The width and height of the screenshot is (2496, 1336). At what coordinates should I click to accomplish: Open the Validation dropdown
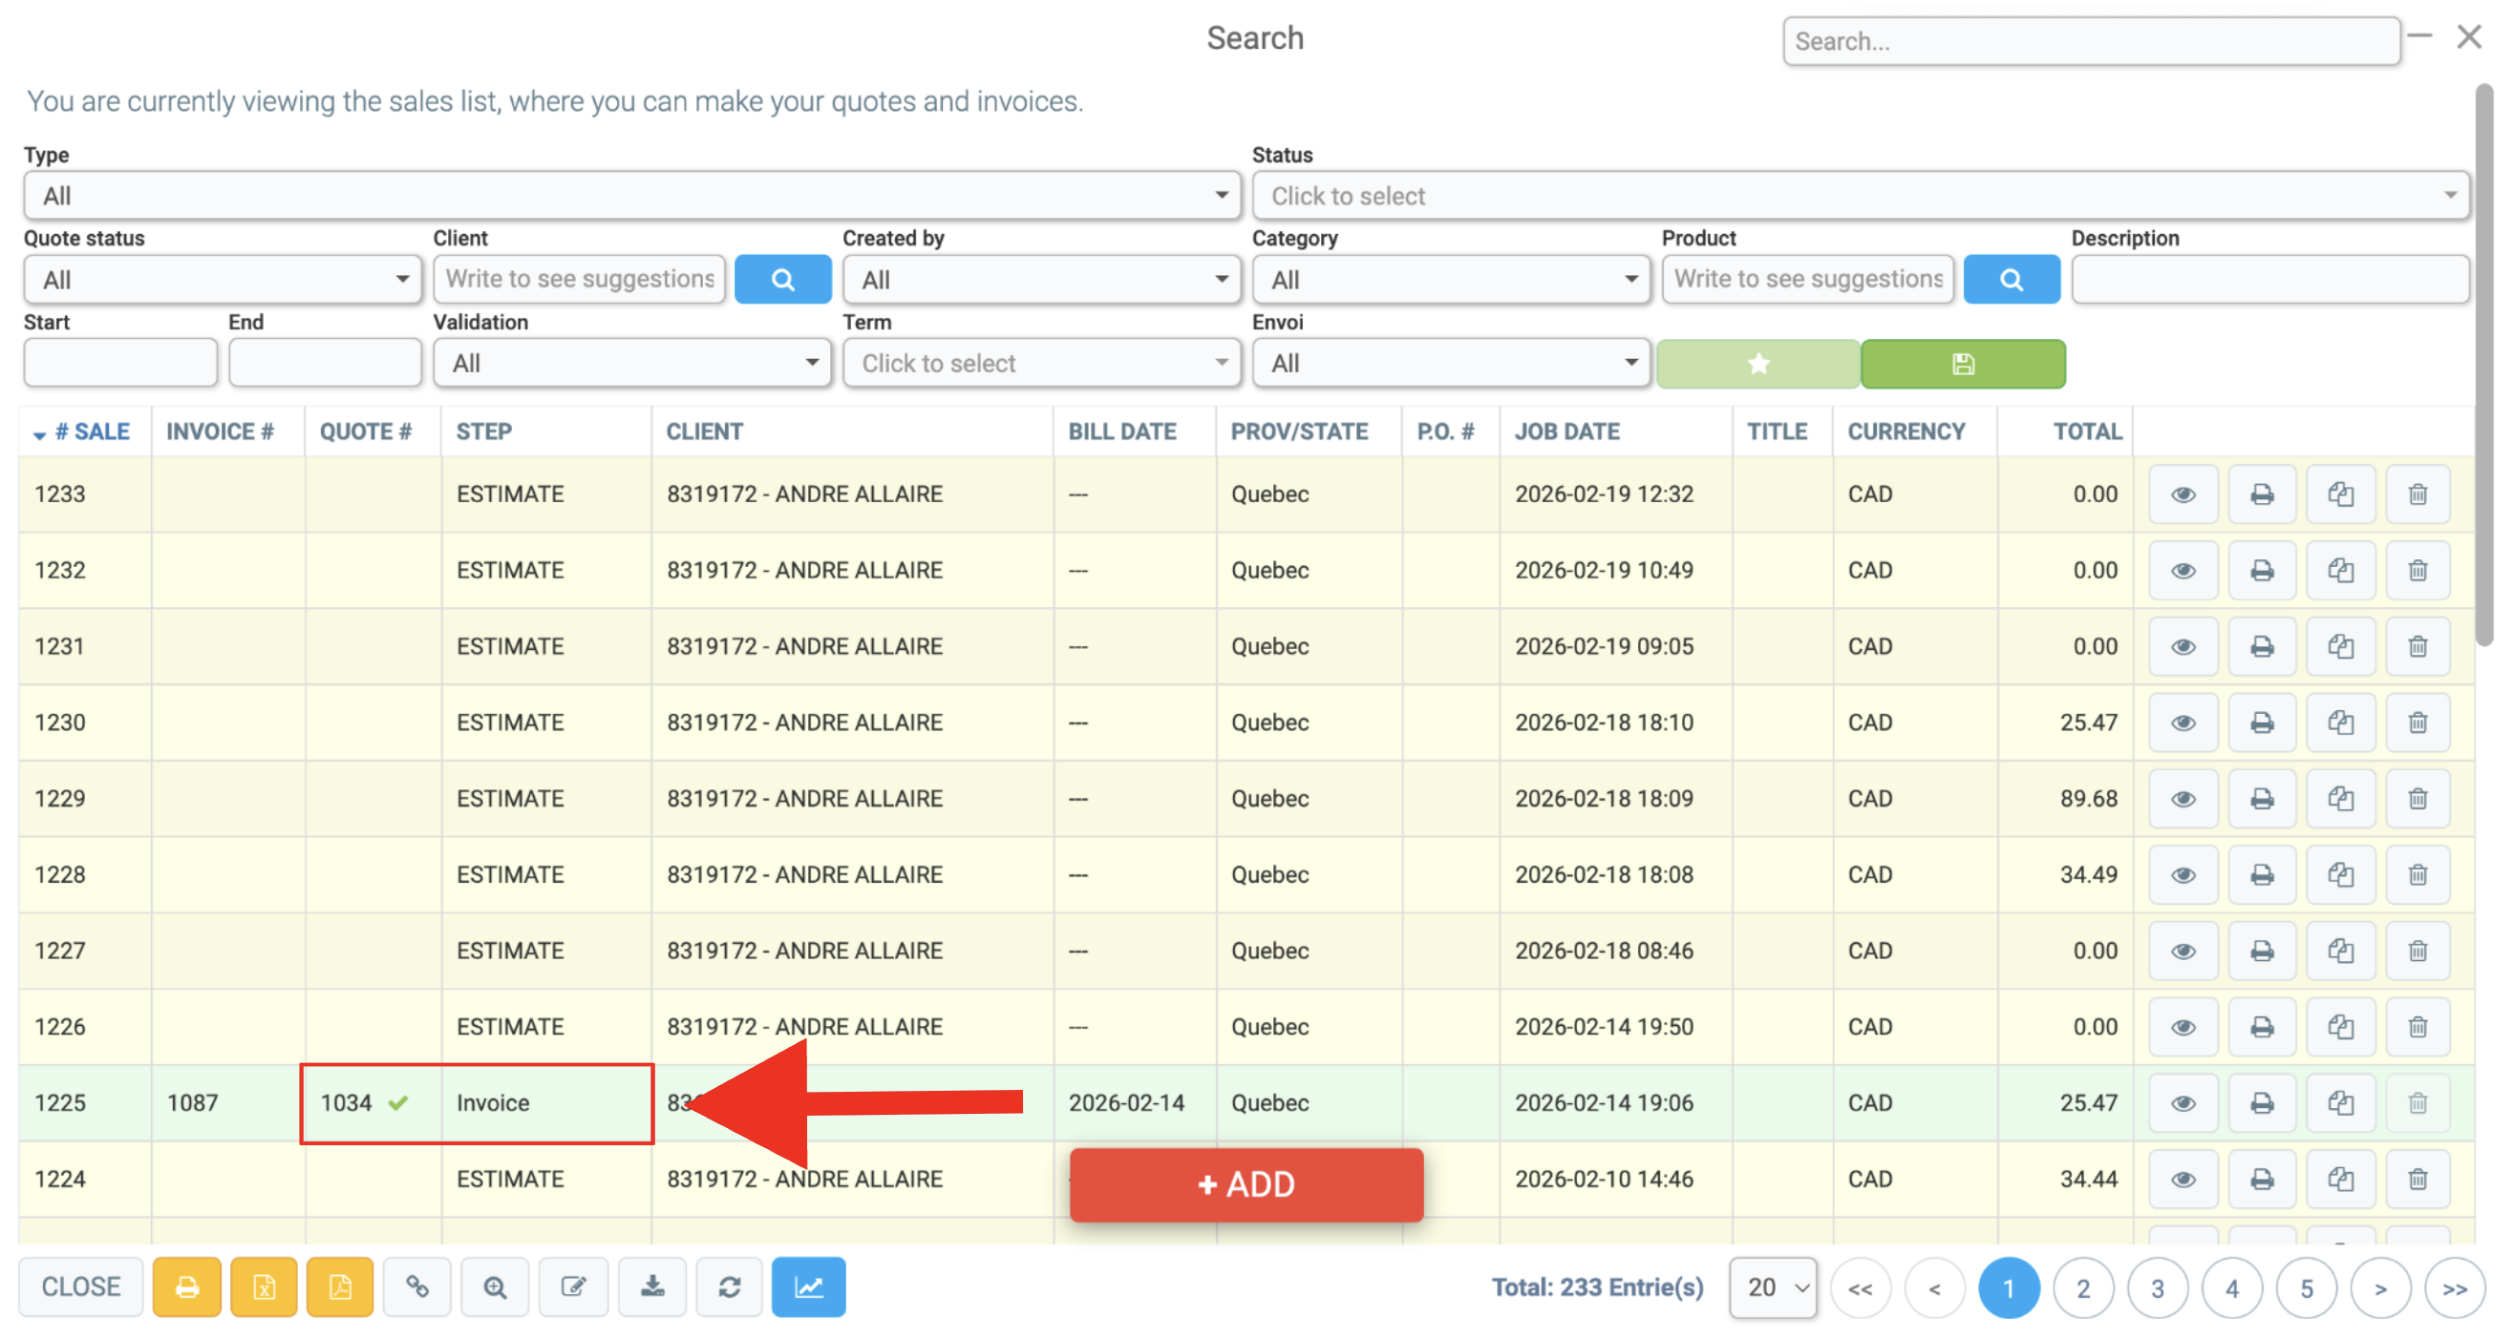632,363
